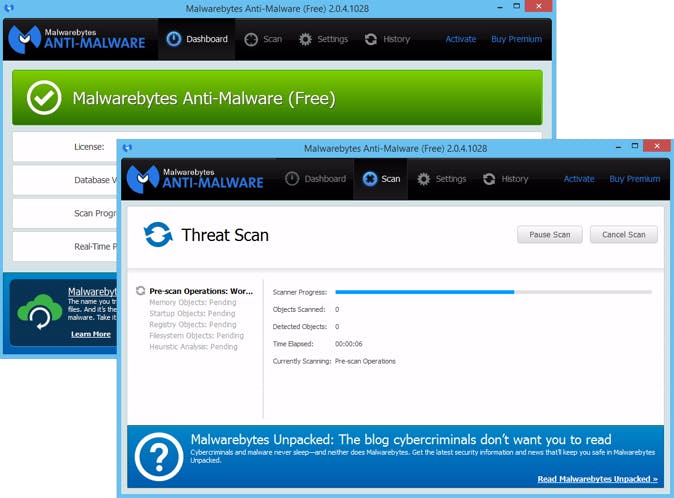The width and height of the screenshot is (674, 498).
Task: Click the Startup Objects: Pending row
Action: click(192, 313)
